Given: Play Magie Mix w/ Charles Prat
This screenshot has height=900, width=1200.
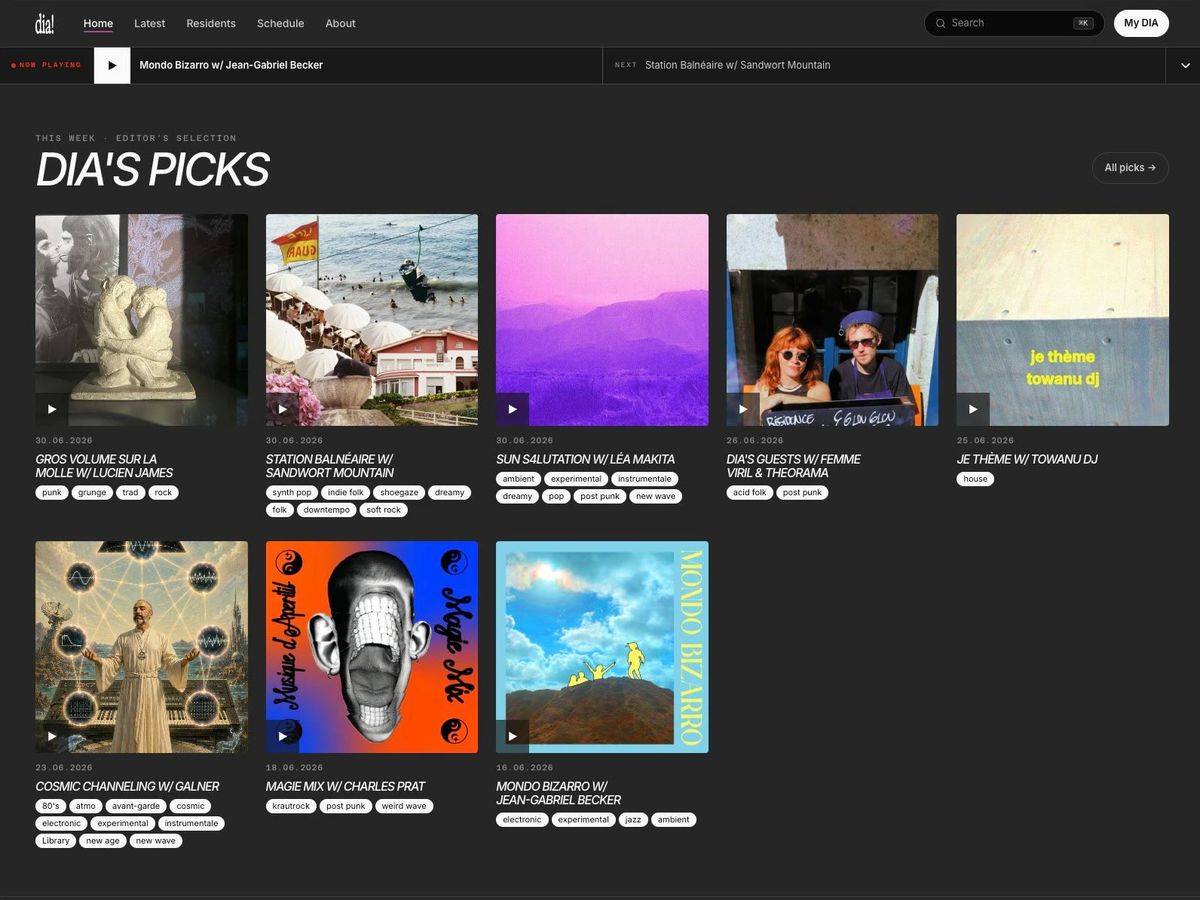Looking at the screenshot, I should tap(282, 736).
